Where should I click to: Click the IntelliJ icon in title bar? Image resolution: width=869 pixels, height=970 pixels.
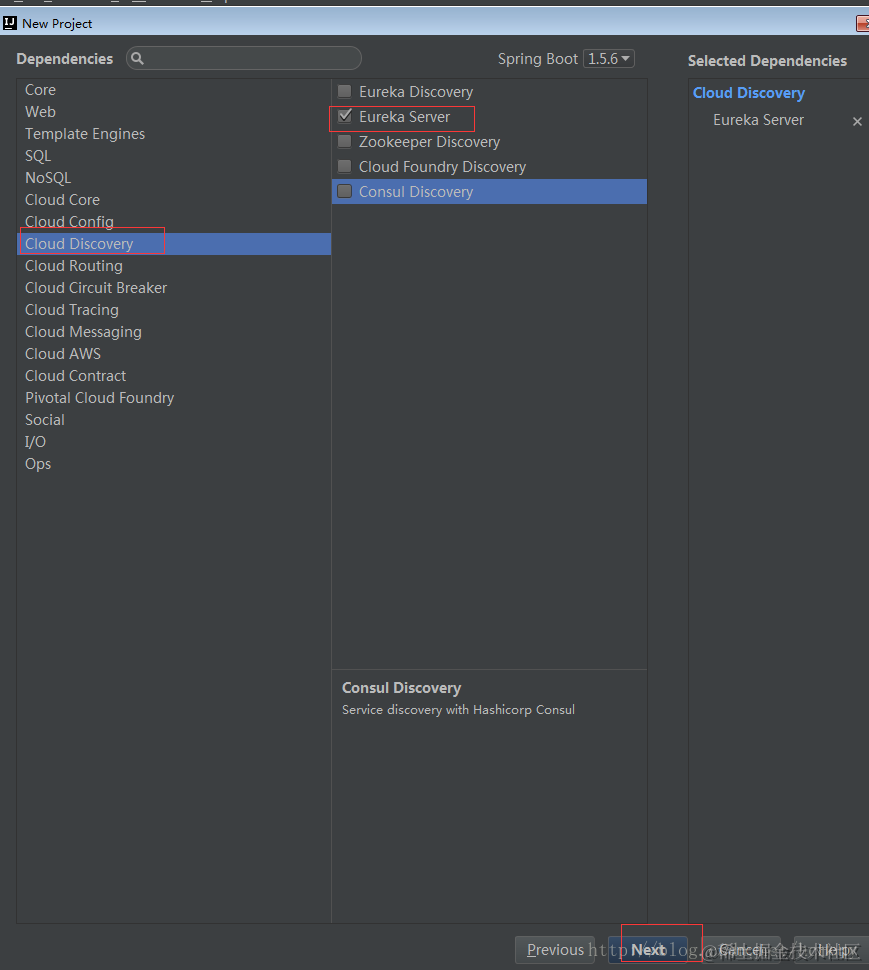coord(10,24)
